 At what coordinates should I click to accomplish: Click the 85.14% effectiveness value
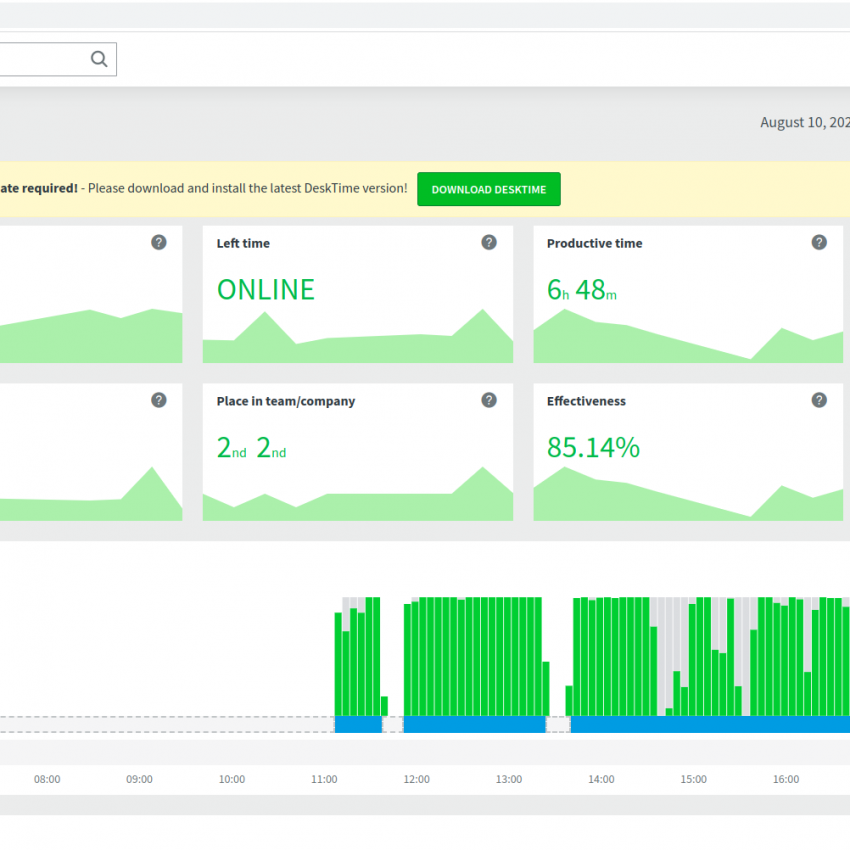tap(594, 447)
